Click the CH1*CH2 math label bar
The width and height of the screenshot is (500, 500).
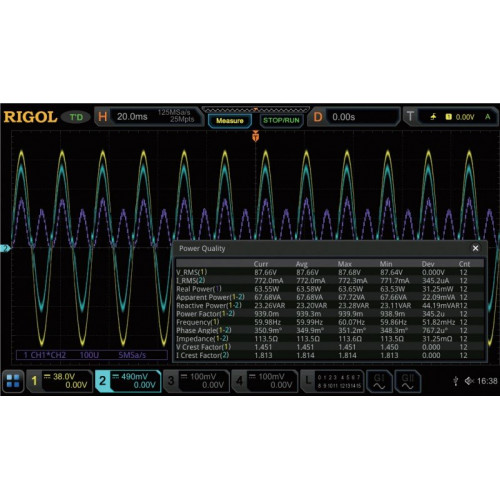pyautogui.click(x=92, y=355)
